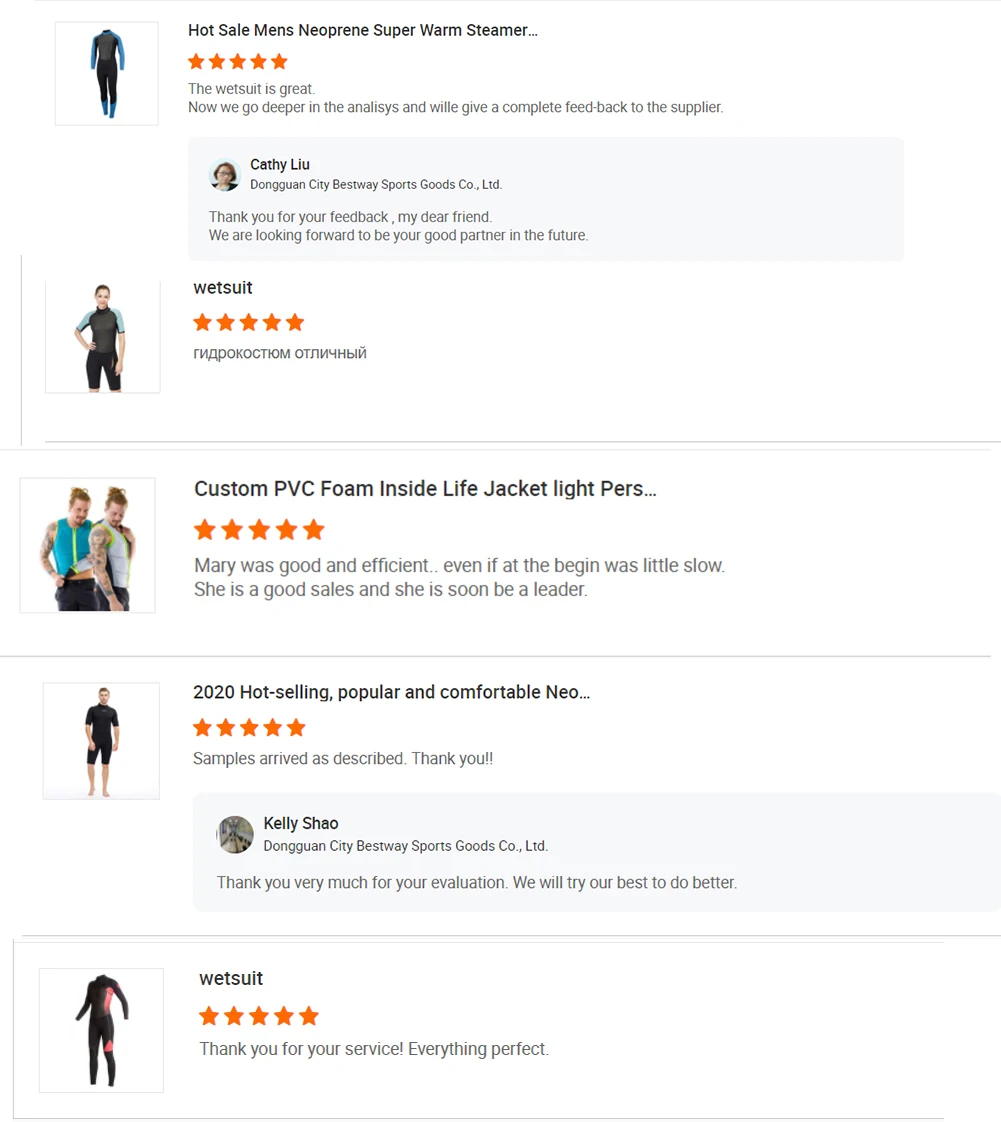Open 'Custom PVC Foam Inside Life Jacket' link

(424, 489)
